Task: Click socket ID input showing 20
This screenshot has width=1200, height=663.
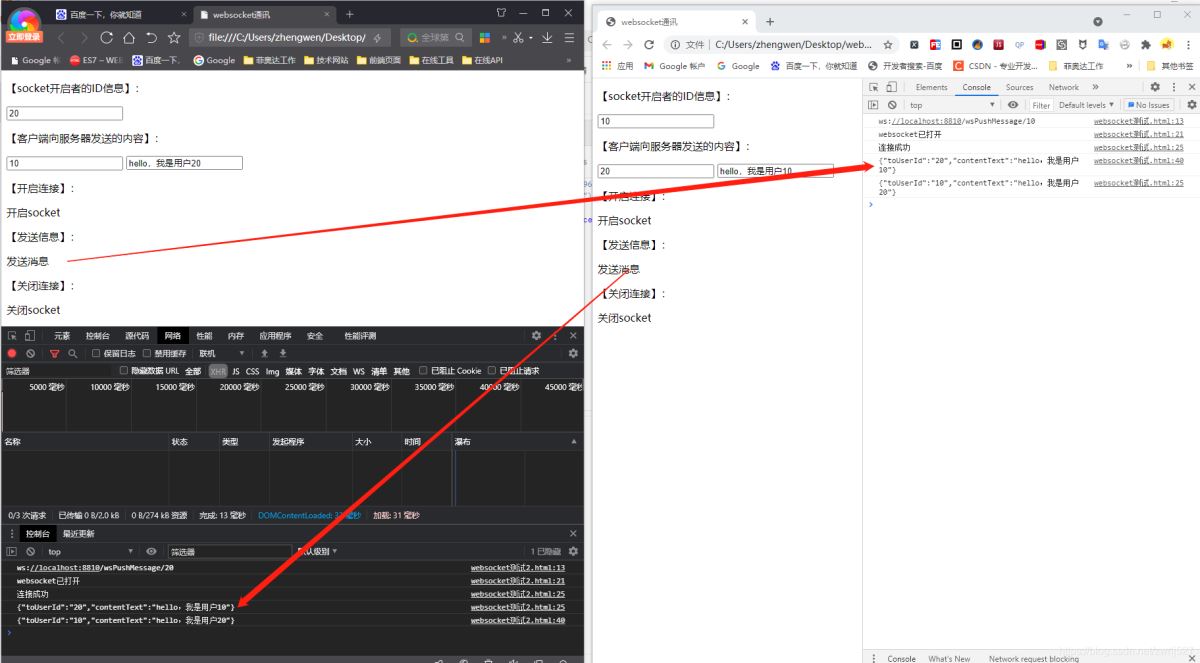Action: [64, 114]
